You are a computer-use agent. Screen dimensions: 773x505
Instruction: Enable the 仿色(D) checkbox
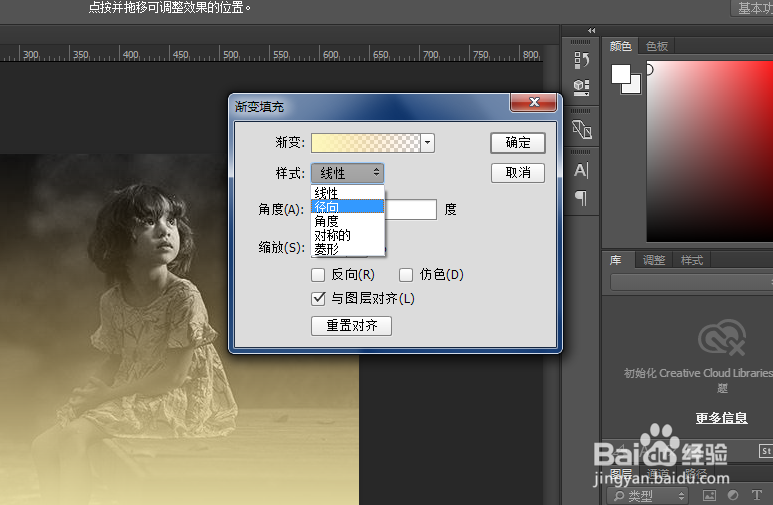(x=406, y=275)
